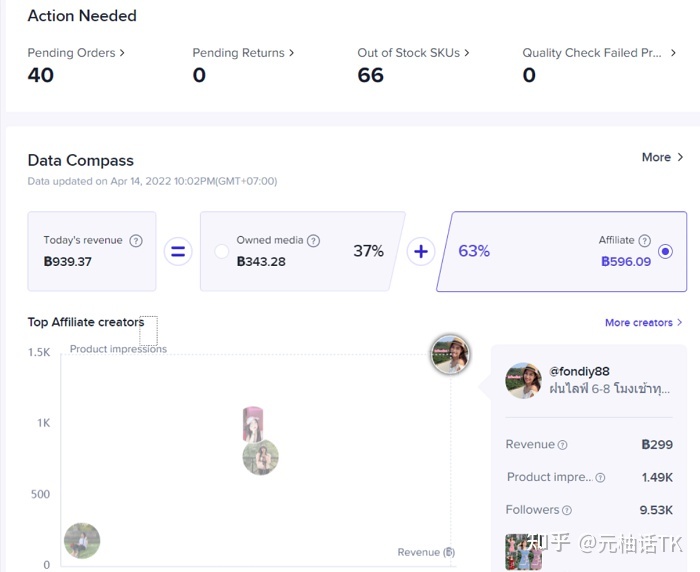Image resolution: width=700 pixels, height=572 pixels.
Task: Show help for Followers metric
Action: tap(567, 510)
